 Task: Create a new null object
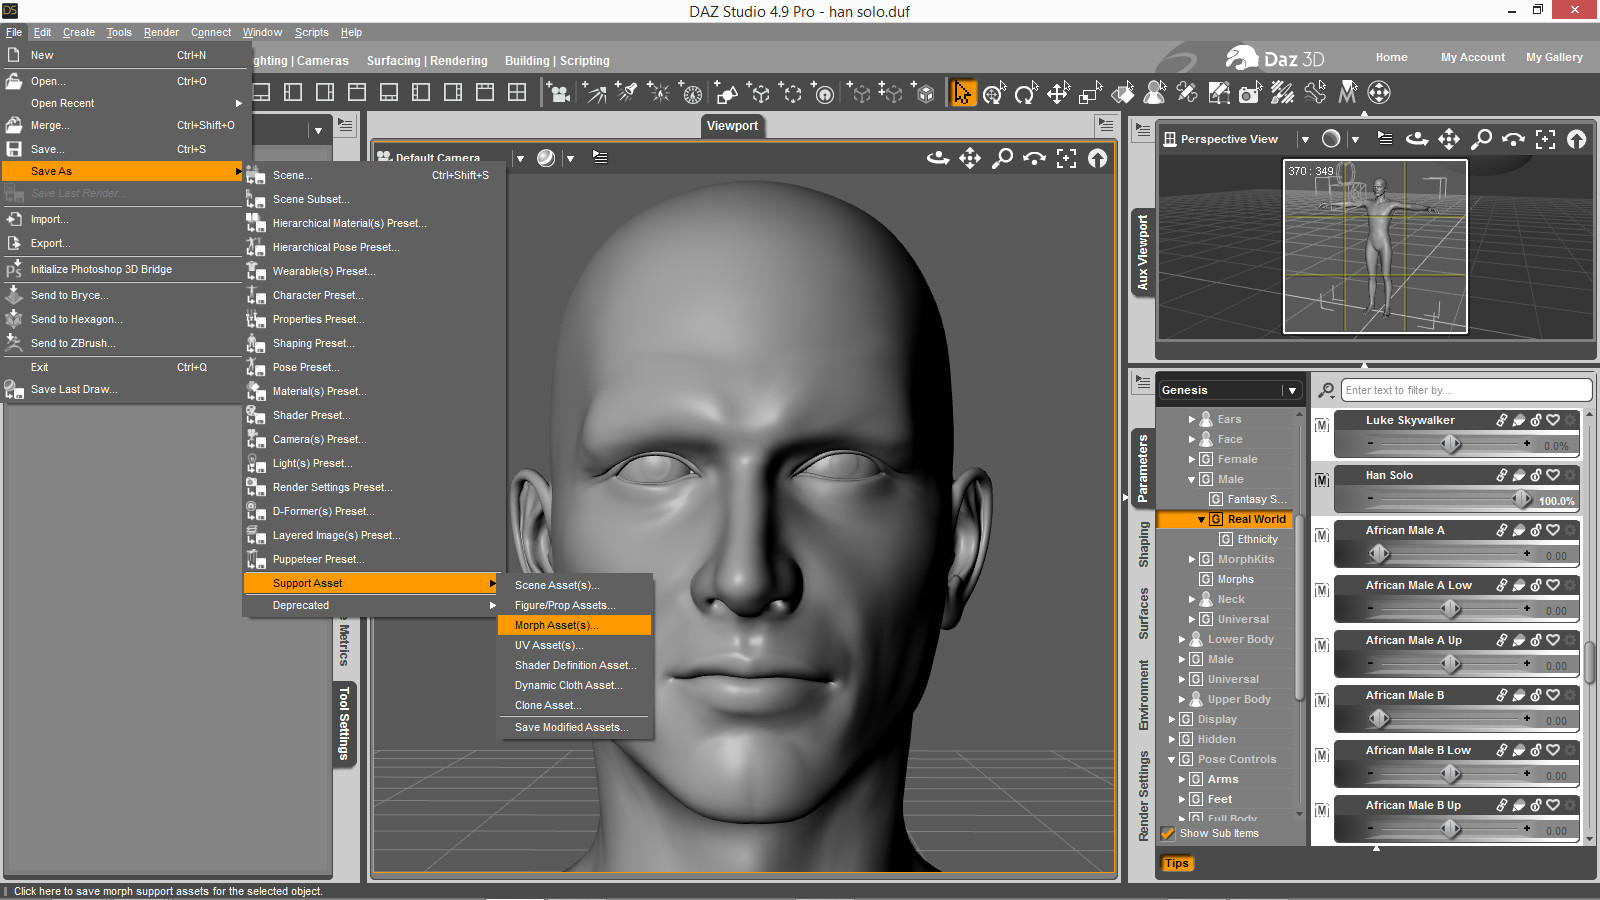759,93
